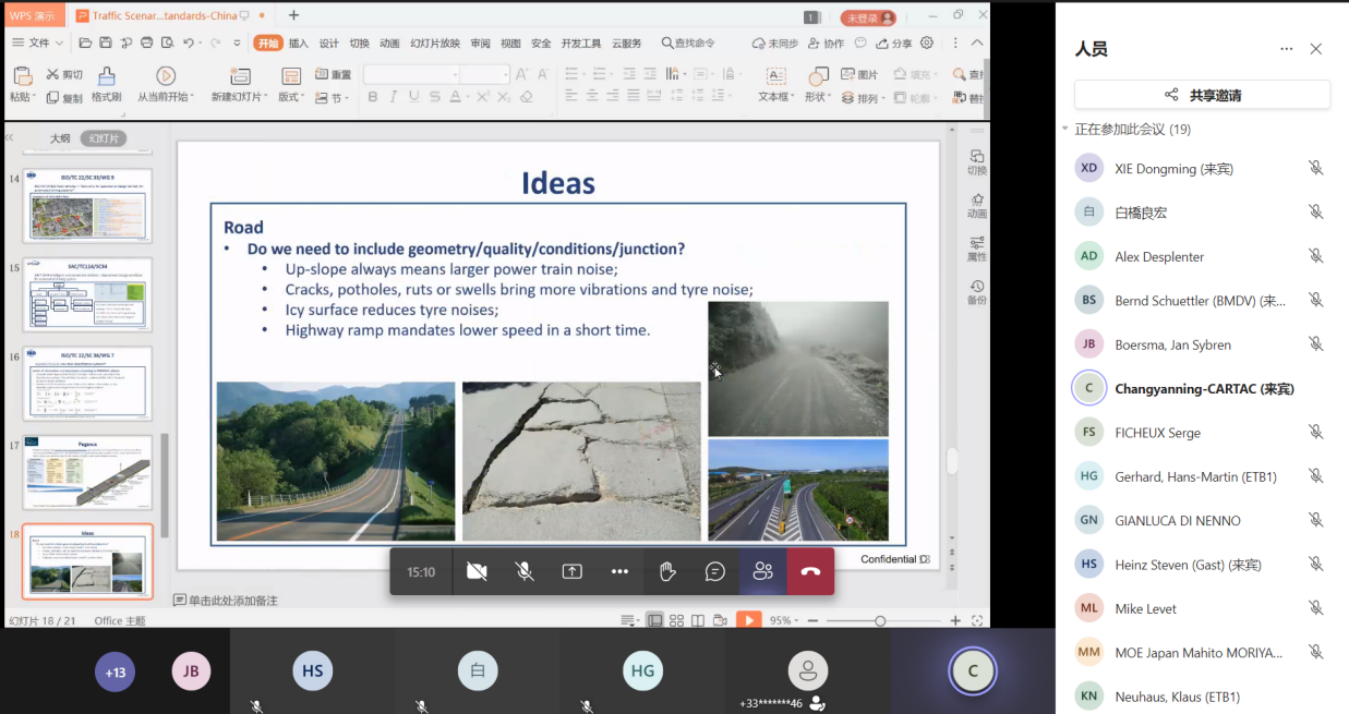Screen dimensions: 1349x715
Task: Unmute the microphone in meeting toolbar
Action: click(x=524, y=572)
